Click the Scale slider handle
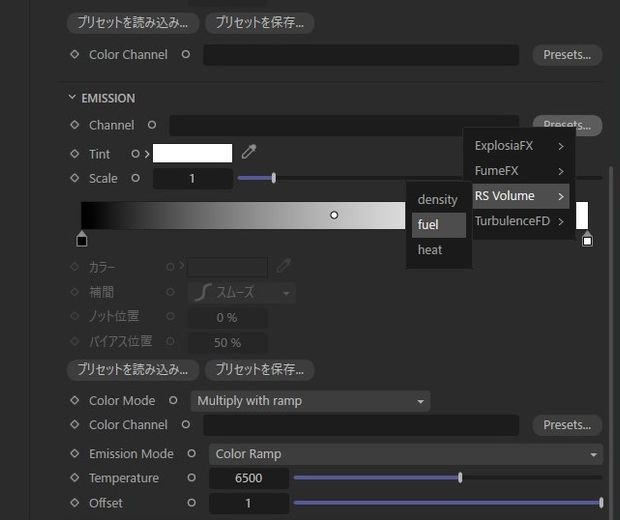The image size is (620, 520). [274, 178]
